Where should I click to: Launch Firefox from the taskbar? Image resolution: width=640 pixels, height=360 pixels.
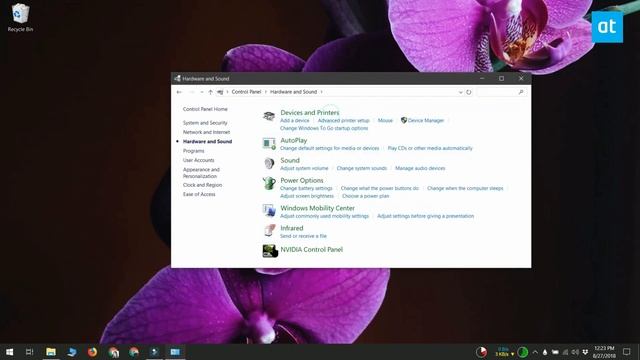(92, 352)
